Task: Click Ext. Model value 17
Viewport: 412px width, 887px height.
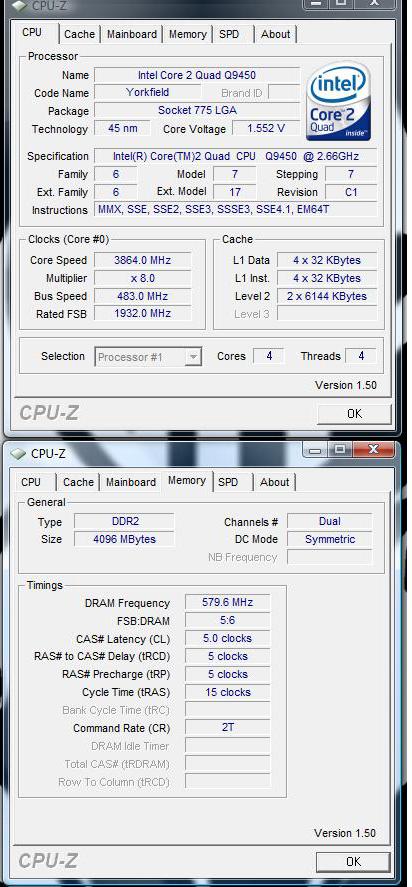Action: [x=235, y=191]
